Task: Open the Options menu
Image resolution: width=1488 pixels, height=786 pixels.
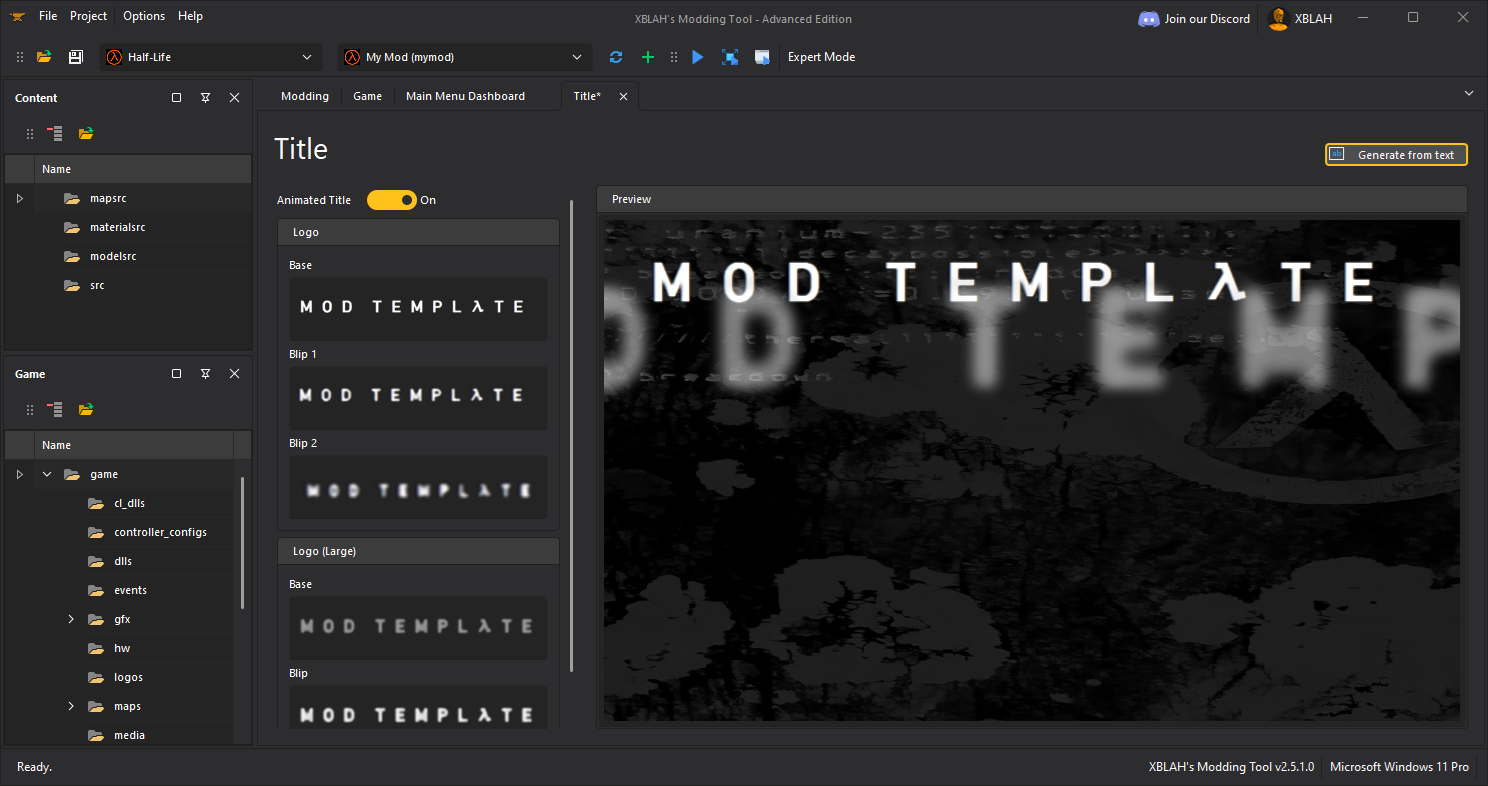Action: pos(143,16)
